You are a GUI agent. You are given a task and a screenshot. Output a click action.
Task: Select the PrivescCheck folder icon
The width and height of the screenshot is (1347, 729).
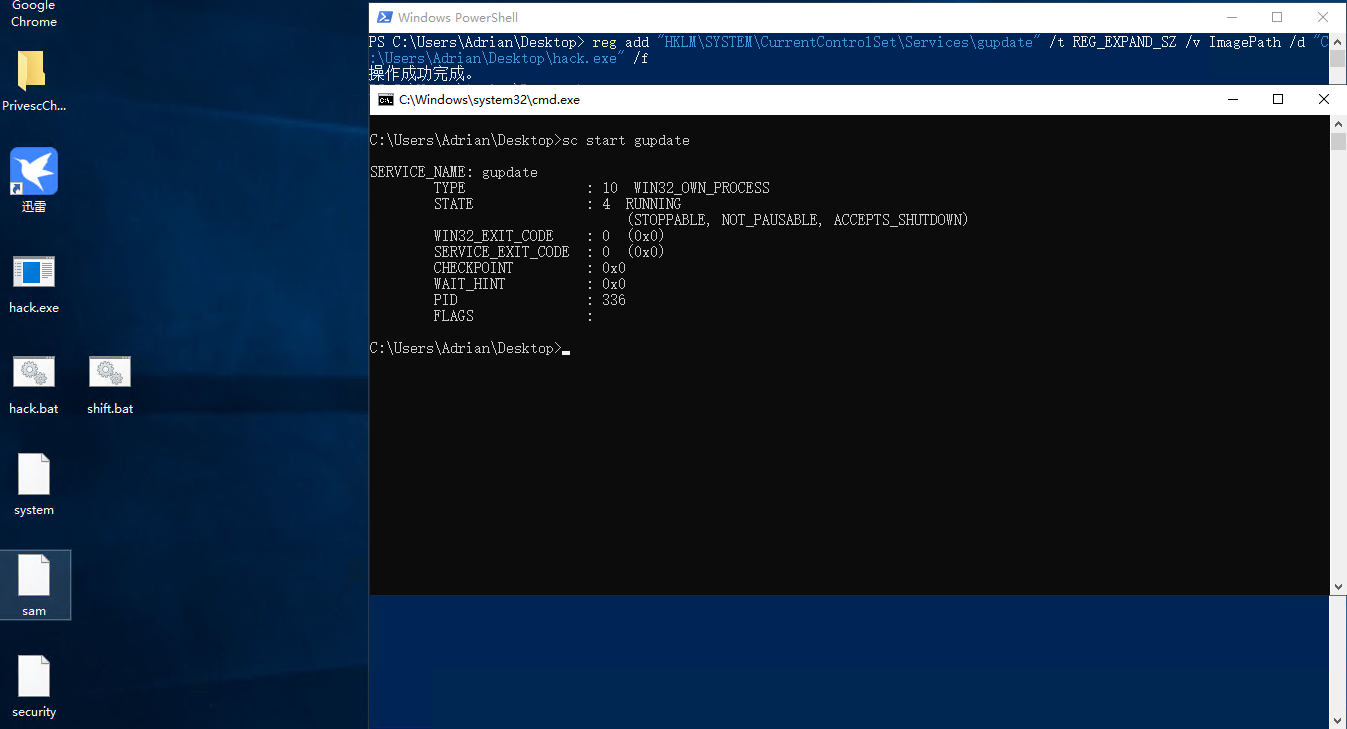point(31,71)
